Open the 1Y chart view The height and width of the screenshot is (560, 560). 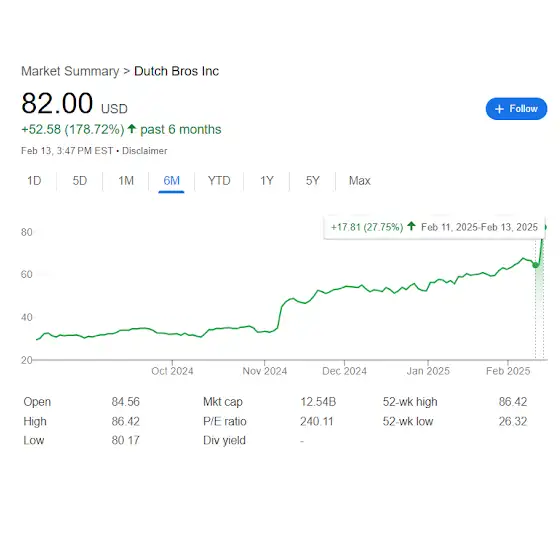coord(267,181)
